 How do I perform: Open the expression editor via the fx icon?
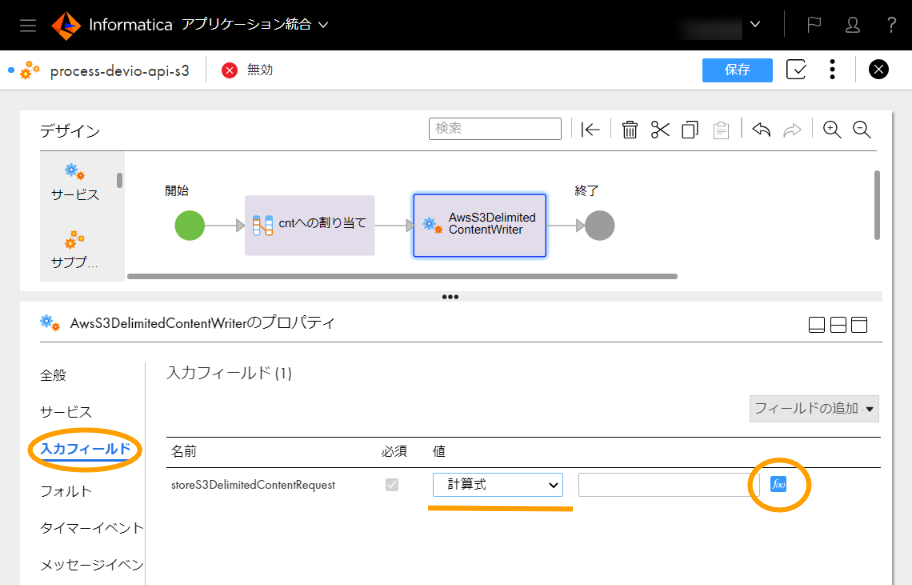[779, 484]
